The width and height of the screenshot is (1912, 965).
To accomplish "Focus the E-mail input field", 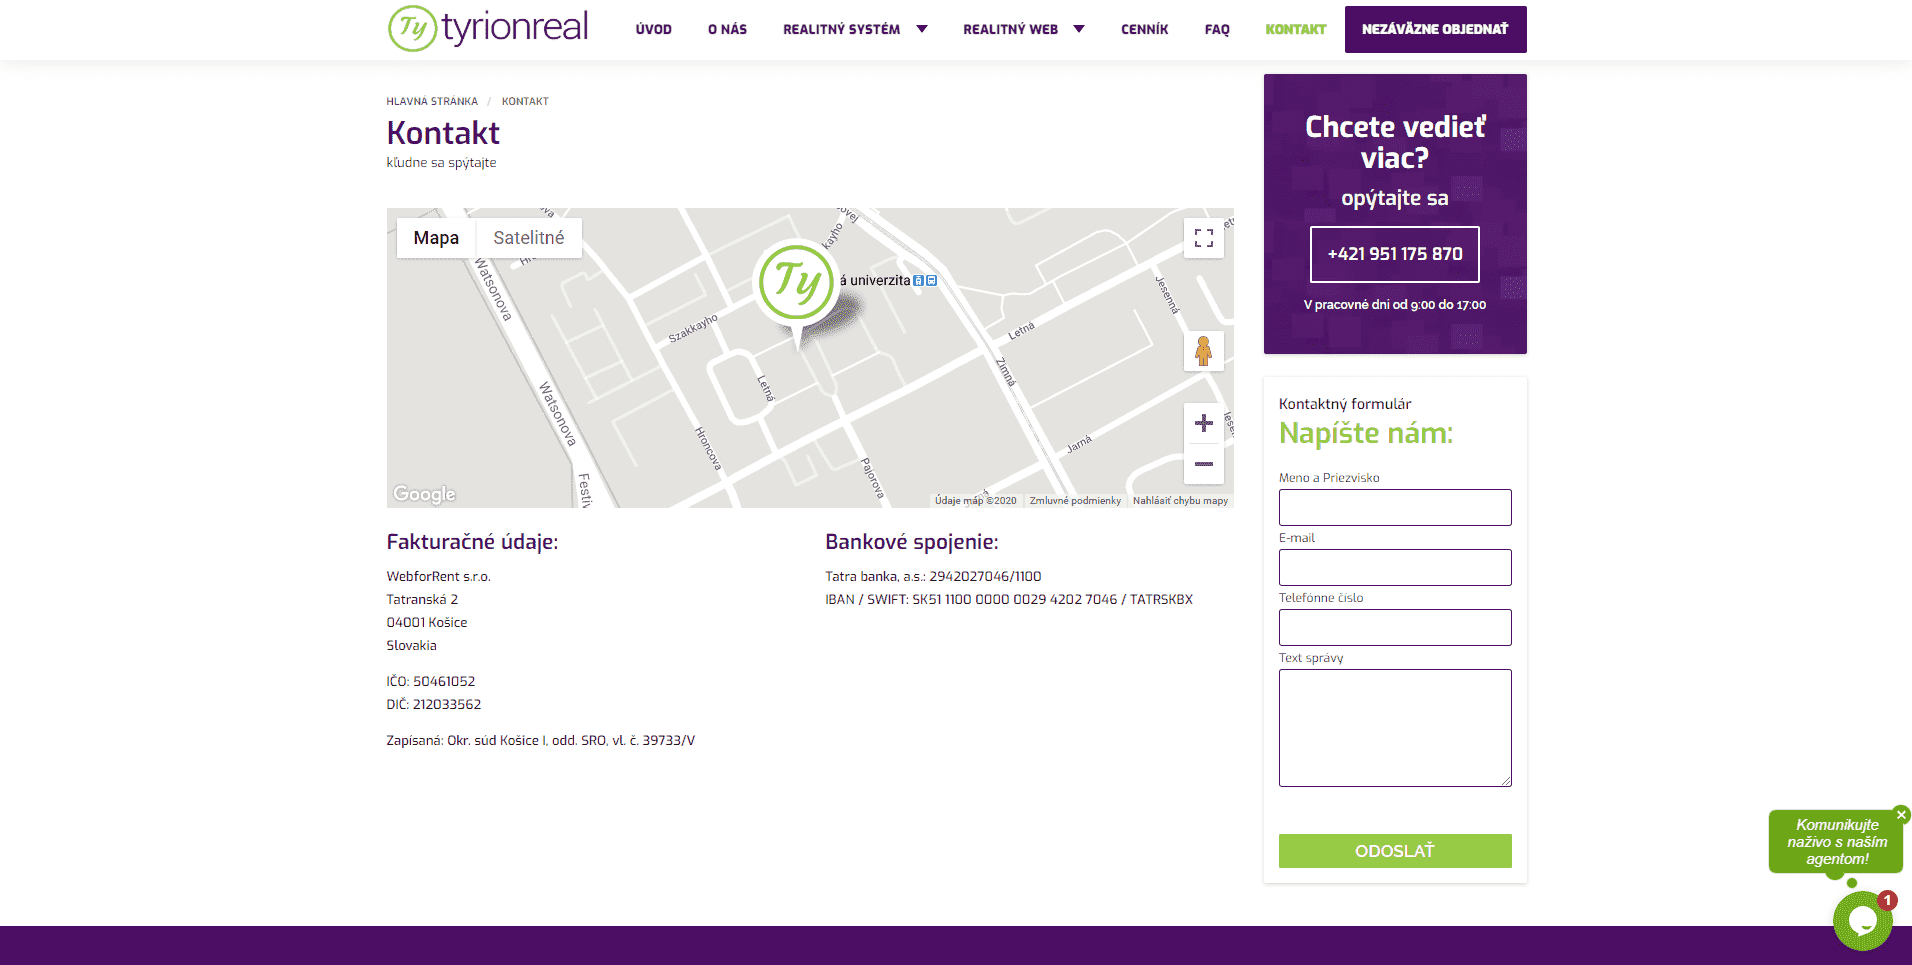I will tap(1395, 567).
